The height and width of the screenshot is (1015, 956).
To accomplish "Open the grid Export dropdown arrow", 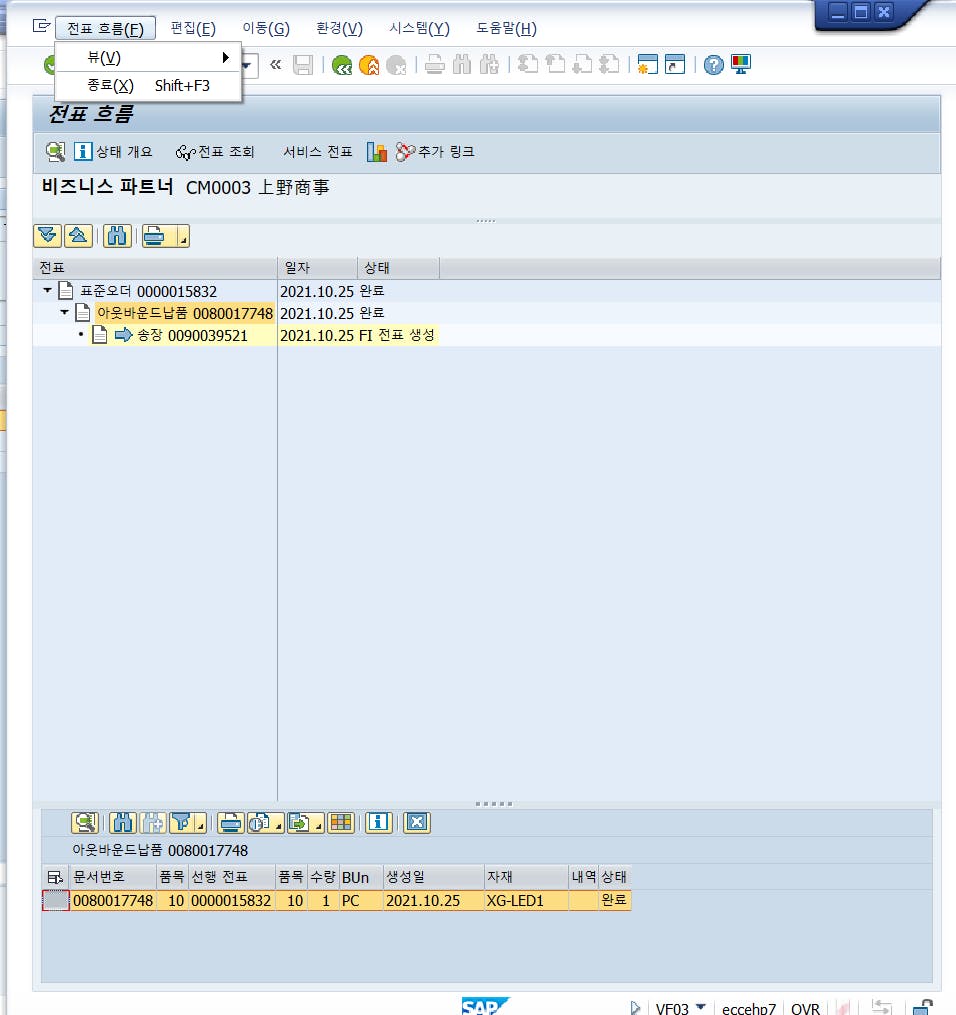I will click(x=318, y=823).
